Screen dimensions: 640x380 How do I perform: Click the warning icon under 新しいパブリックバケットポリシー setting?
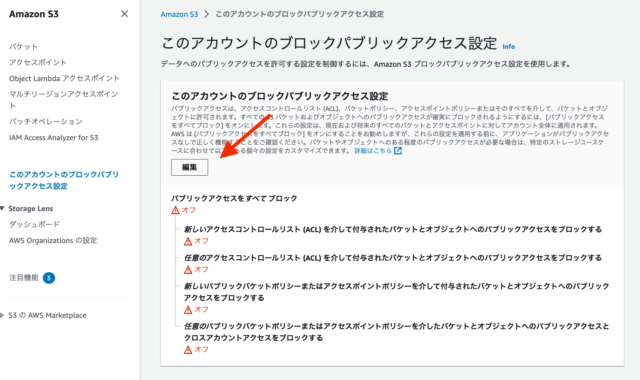pos(188,310)
